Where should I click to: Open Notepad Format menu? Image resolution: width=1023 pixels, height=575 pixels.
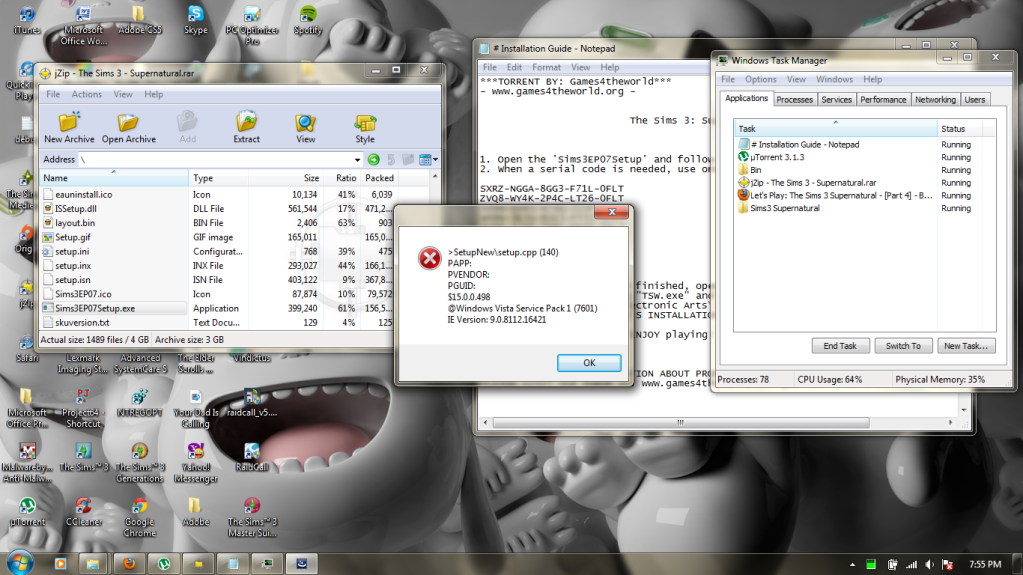click(x=546, y=67)
